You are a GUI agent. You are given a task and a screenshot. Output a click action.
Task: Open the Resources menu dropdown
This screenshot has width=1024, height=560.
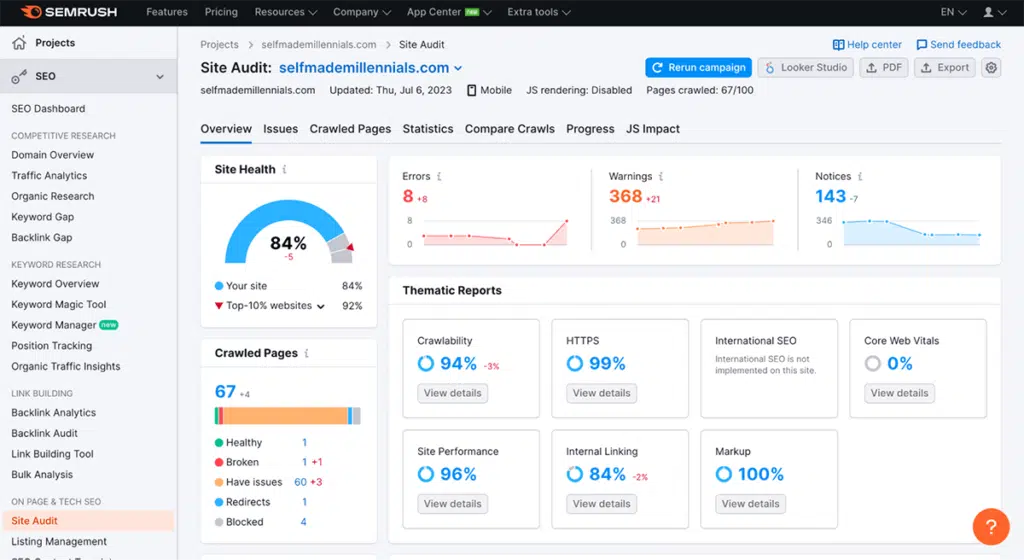click(x=285, y=12)
